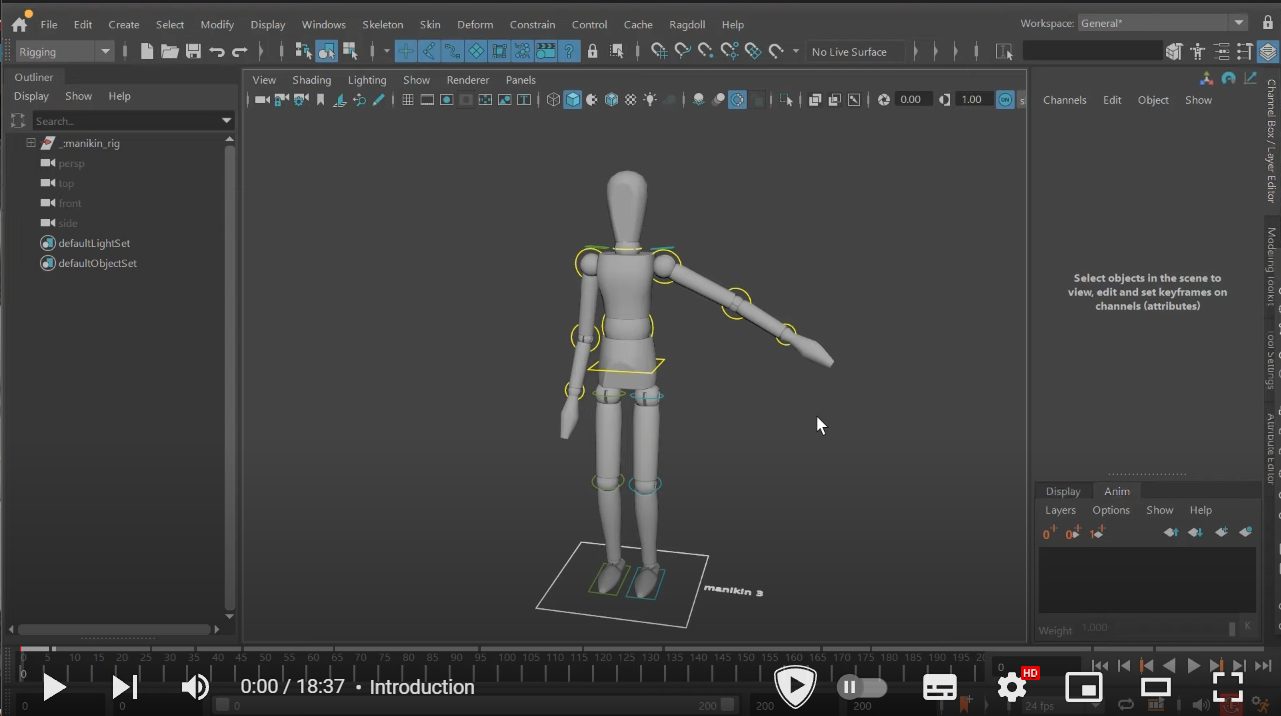This screenshot has width=1281, height=716.
Task: Click the wireframe cube shading icon
Action: [553, 100]
